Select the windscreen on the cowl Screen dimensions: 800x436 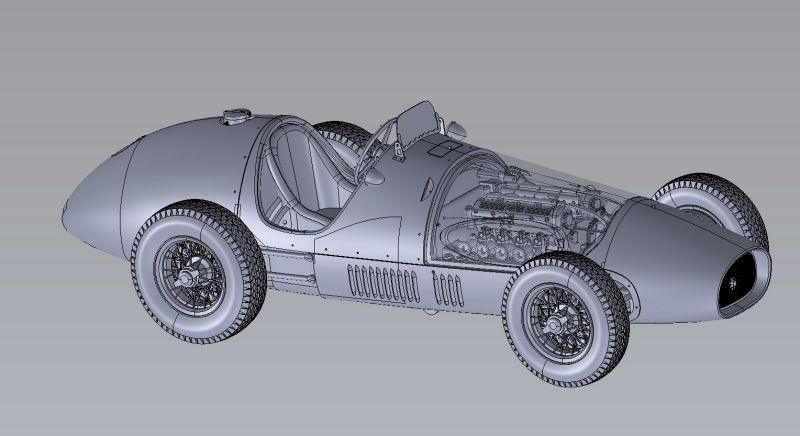pyautogui.click(x=418, y=122)
